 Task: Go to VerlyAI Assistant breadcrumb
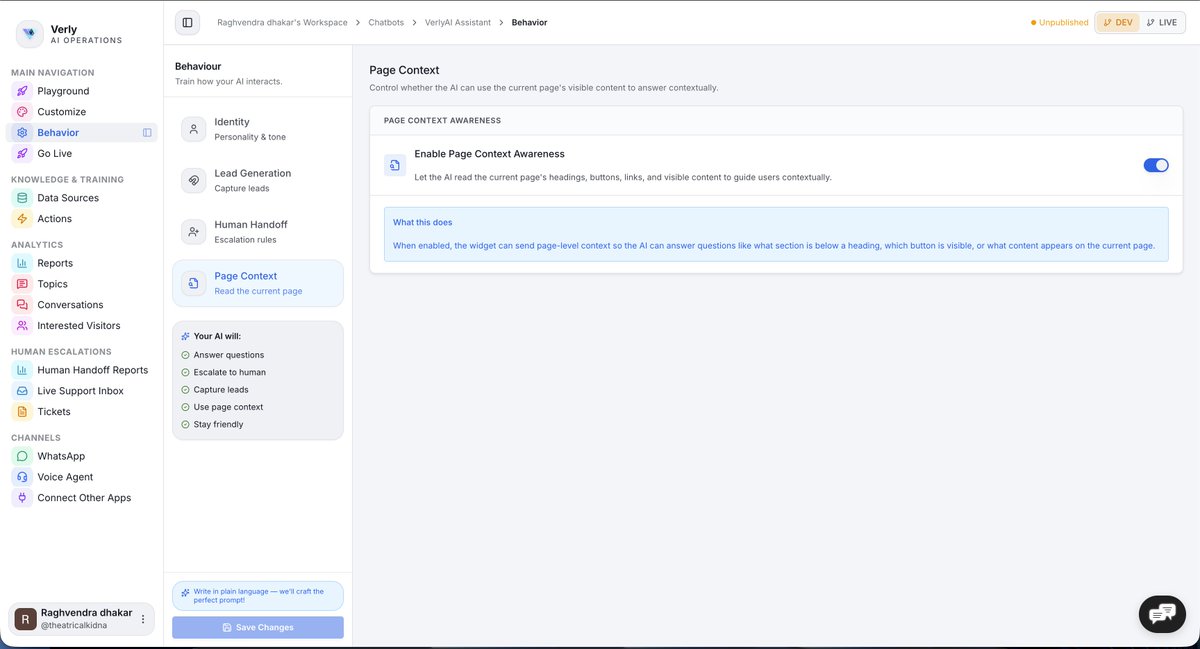point(458,22)
